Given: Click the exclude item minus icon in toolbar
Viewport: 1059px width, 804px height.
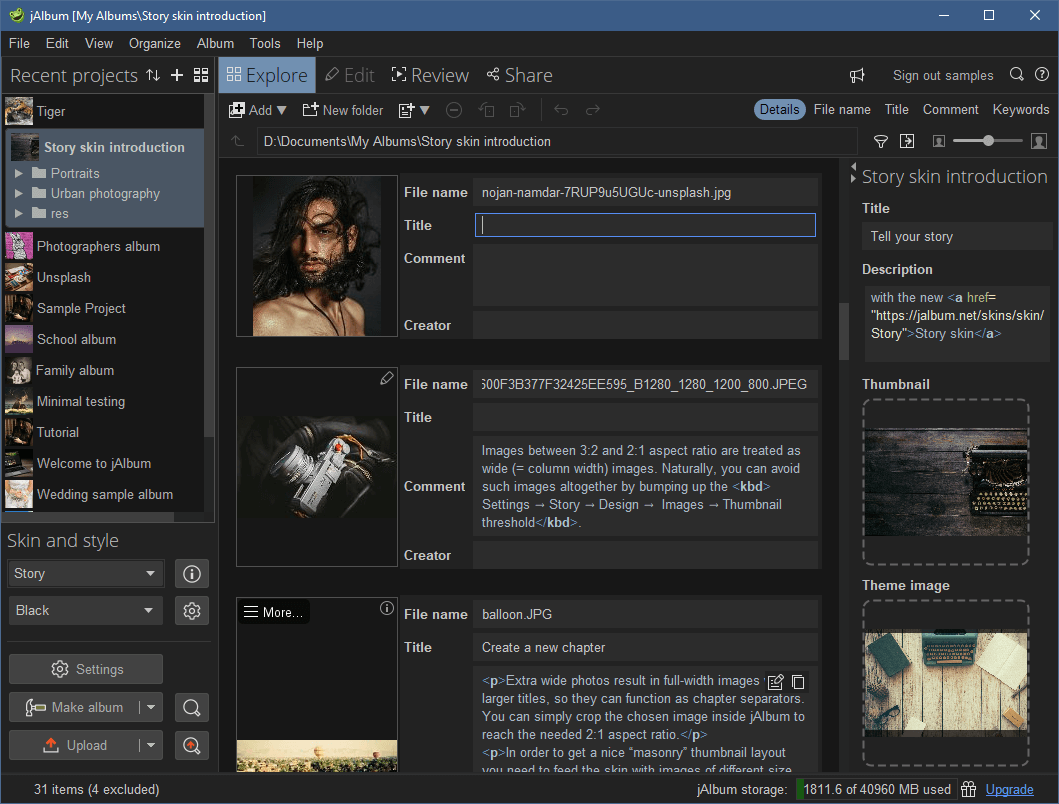Looking at the screenshot, I should tap(454, 110).
